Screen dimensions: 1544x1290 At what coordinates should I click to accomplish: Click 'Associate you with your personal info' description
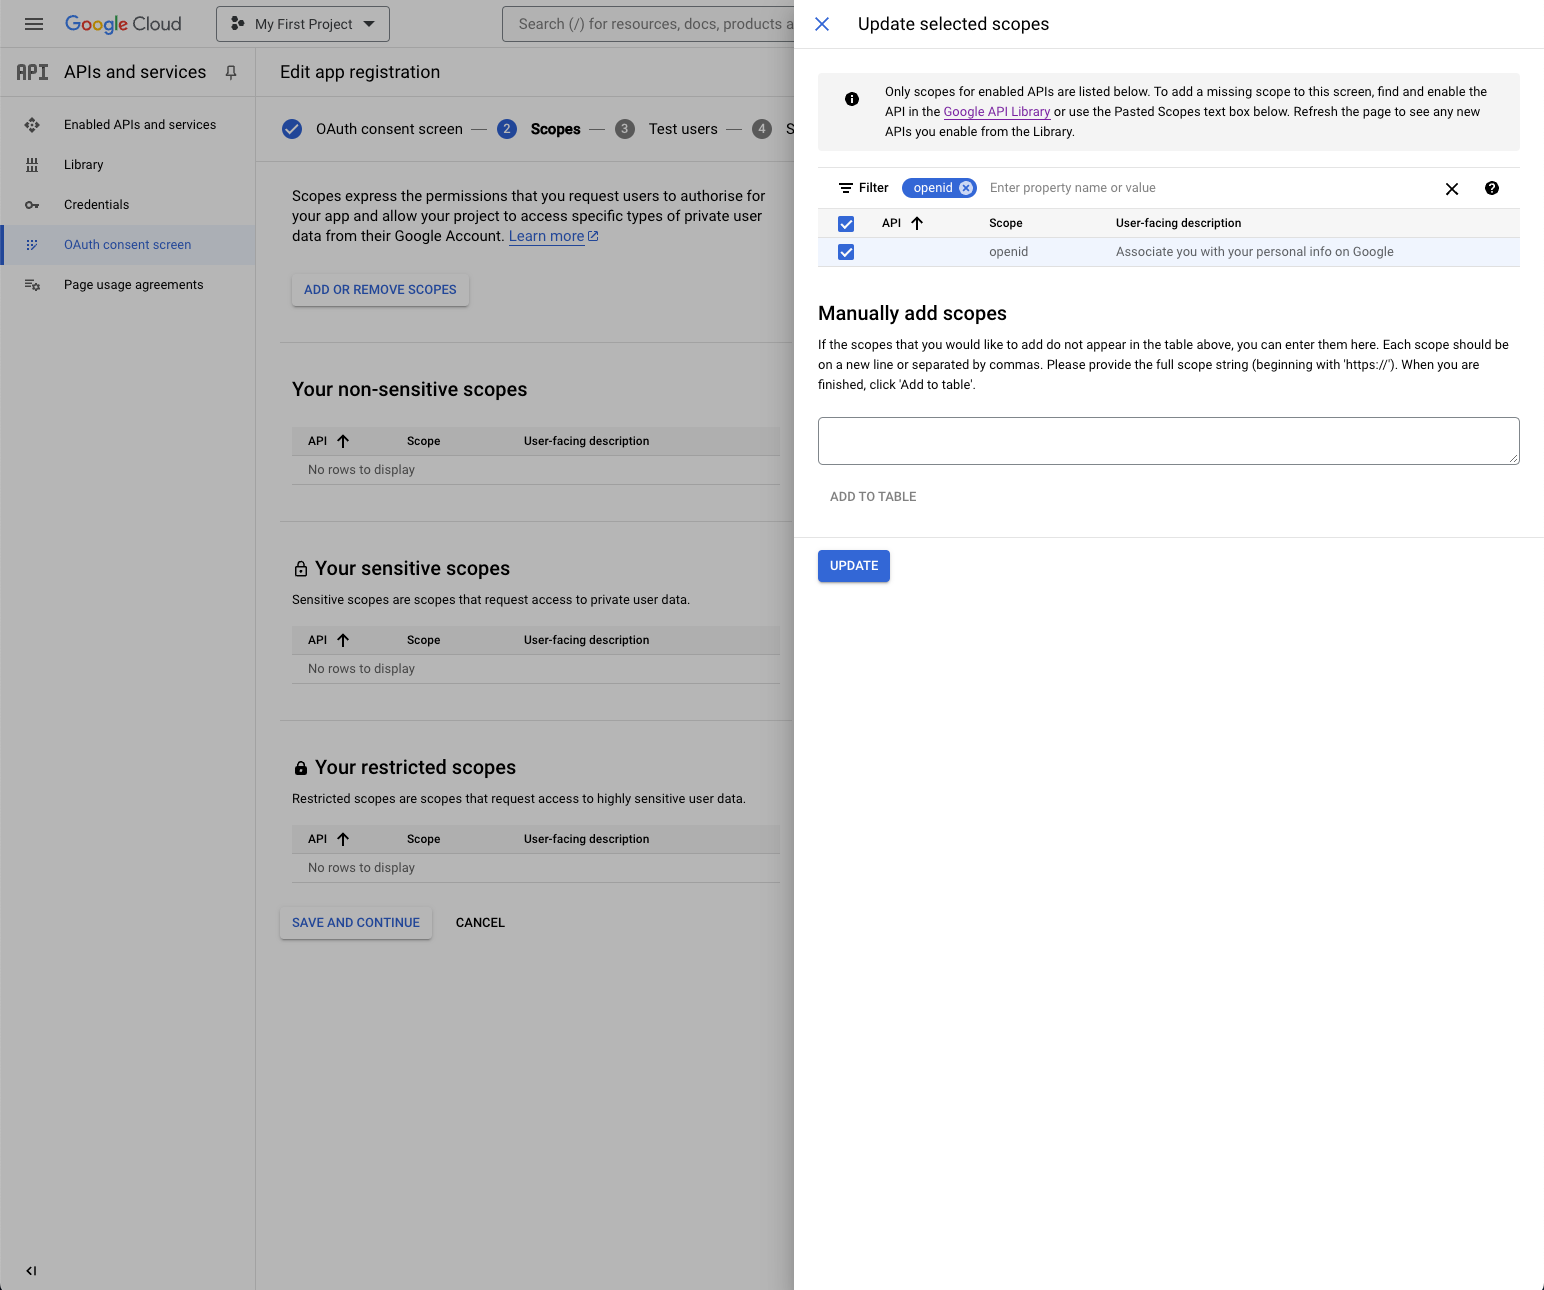point(1254,252)
